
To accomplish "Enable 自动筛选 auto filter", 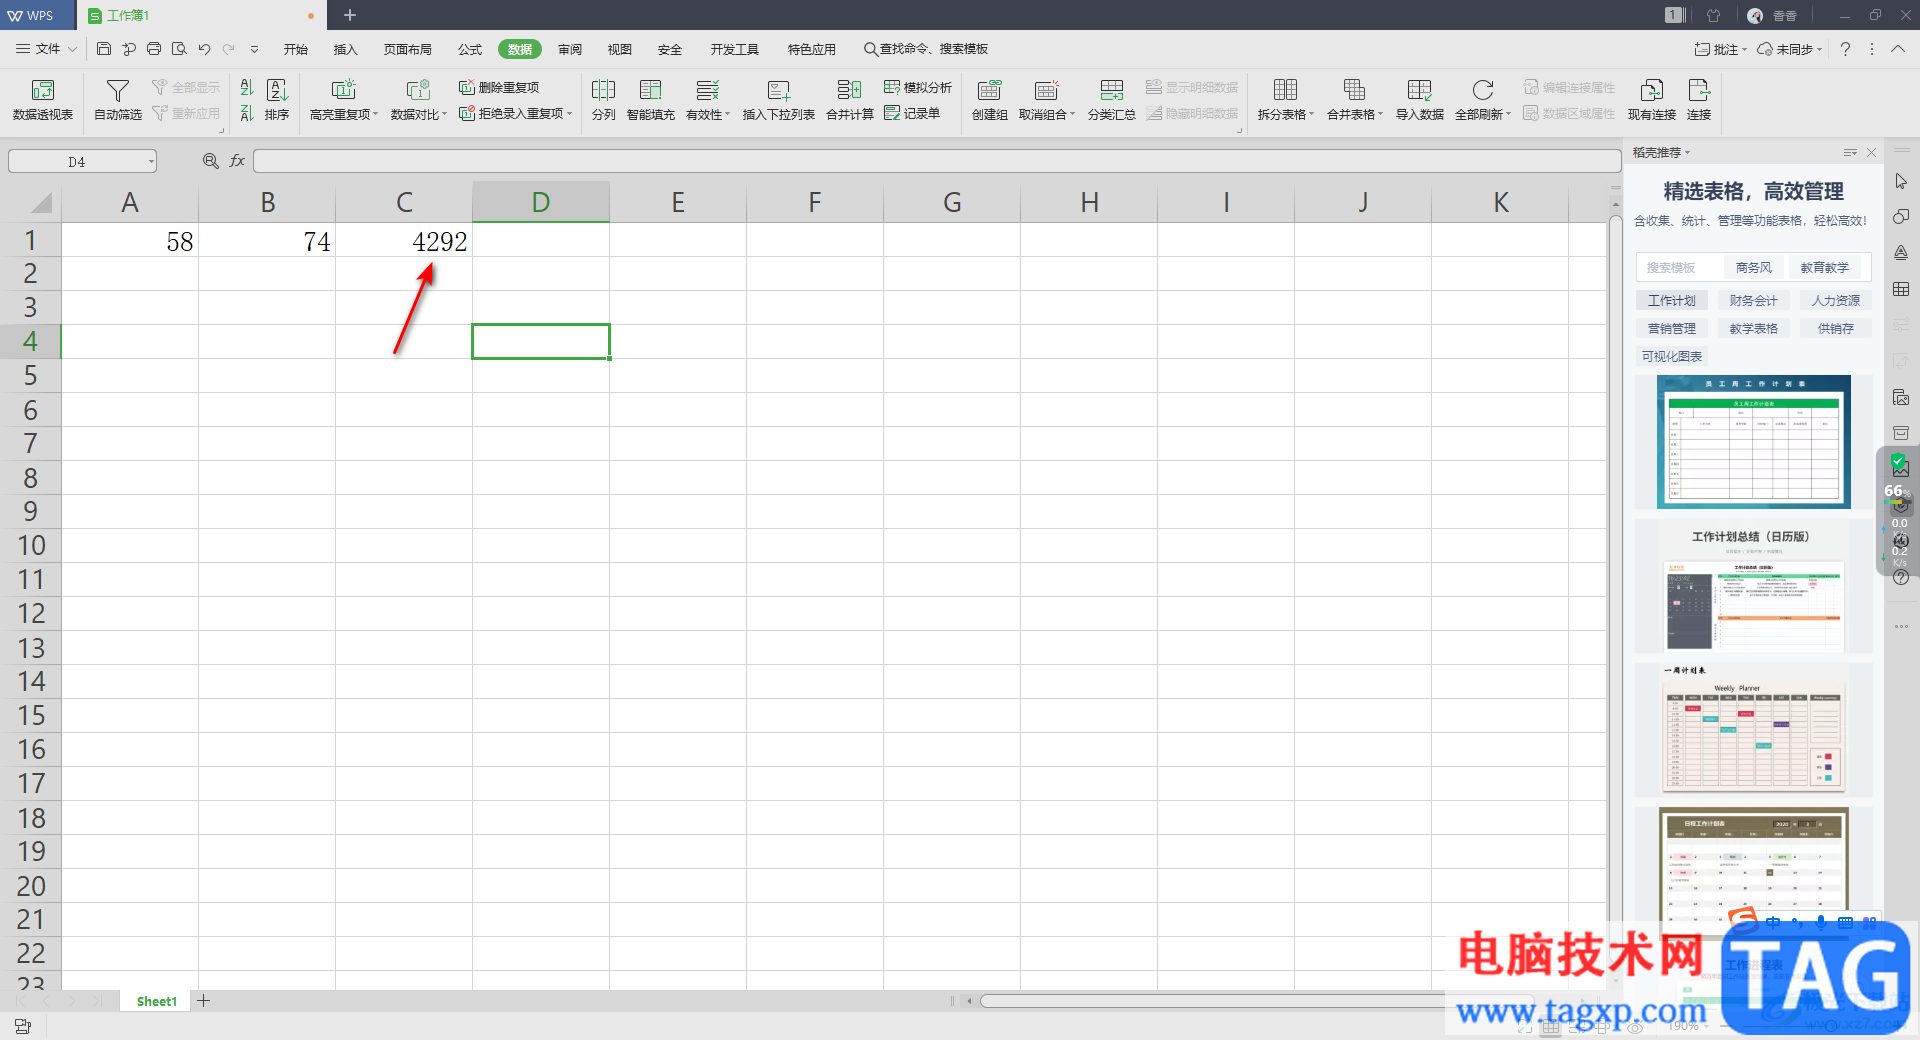I will click(118, 100).
